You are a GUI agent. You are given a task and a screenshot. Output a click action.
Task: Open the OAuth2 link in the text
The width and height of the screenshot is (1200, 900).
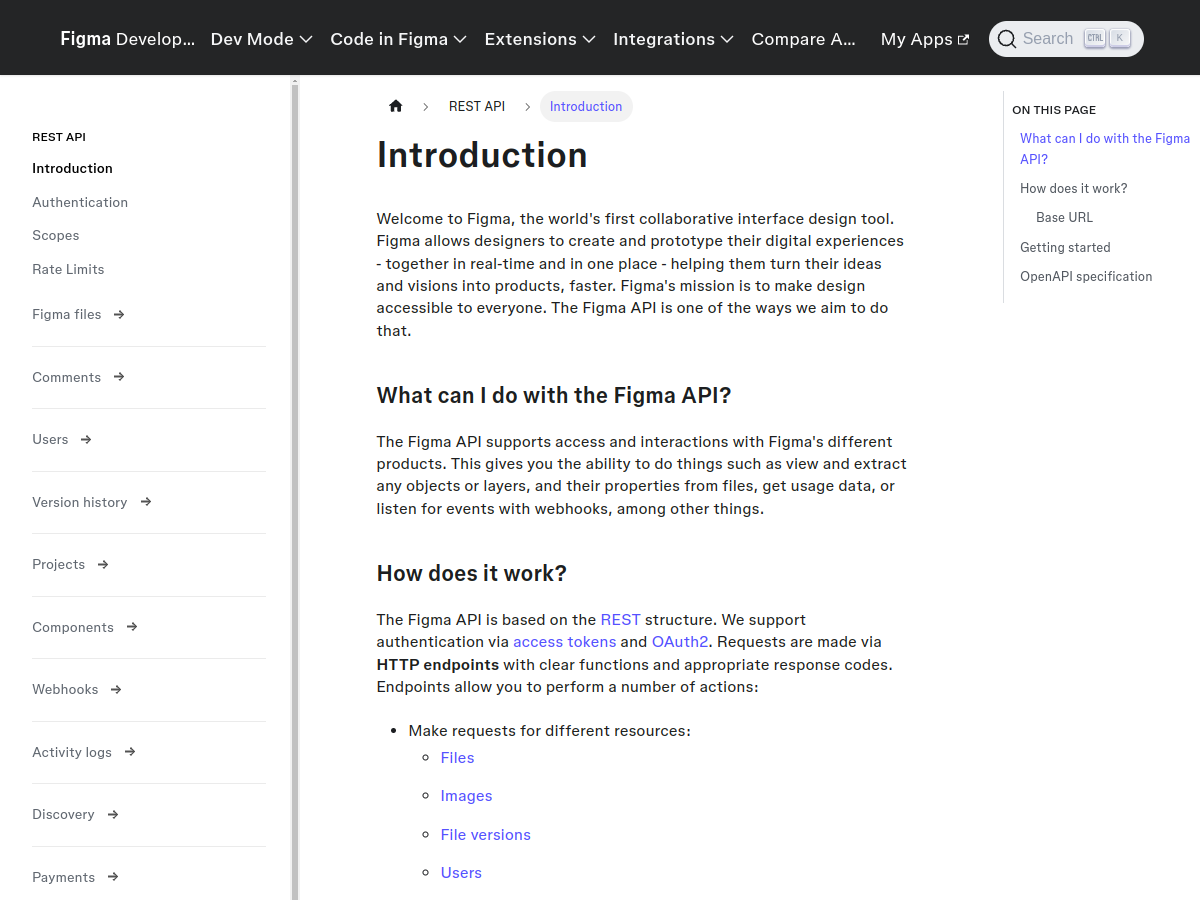tap(680, 641)
